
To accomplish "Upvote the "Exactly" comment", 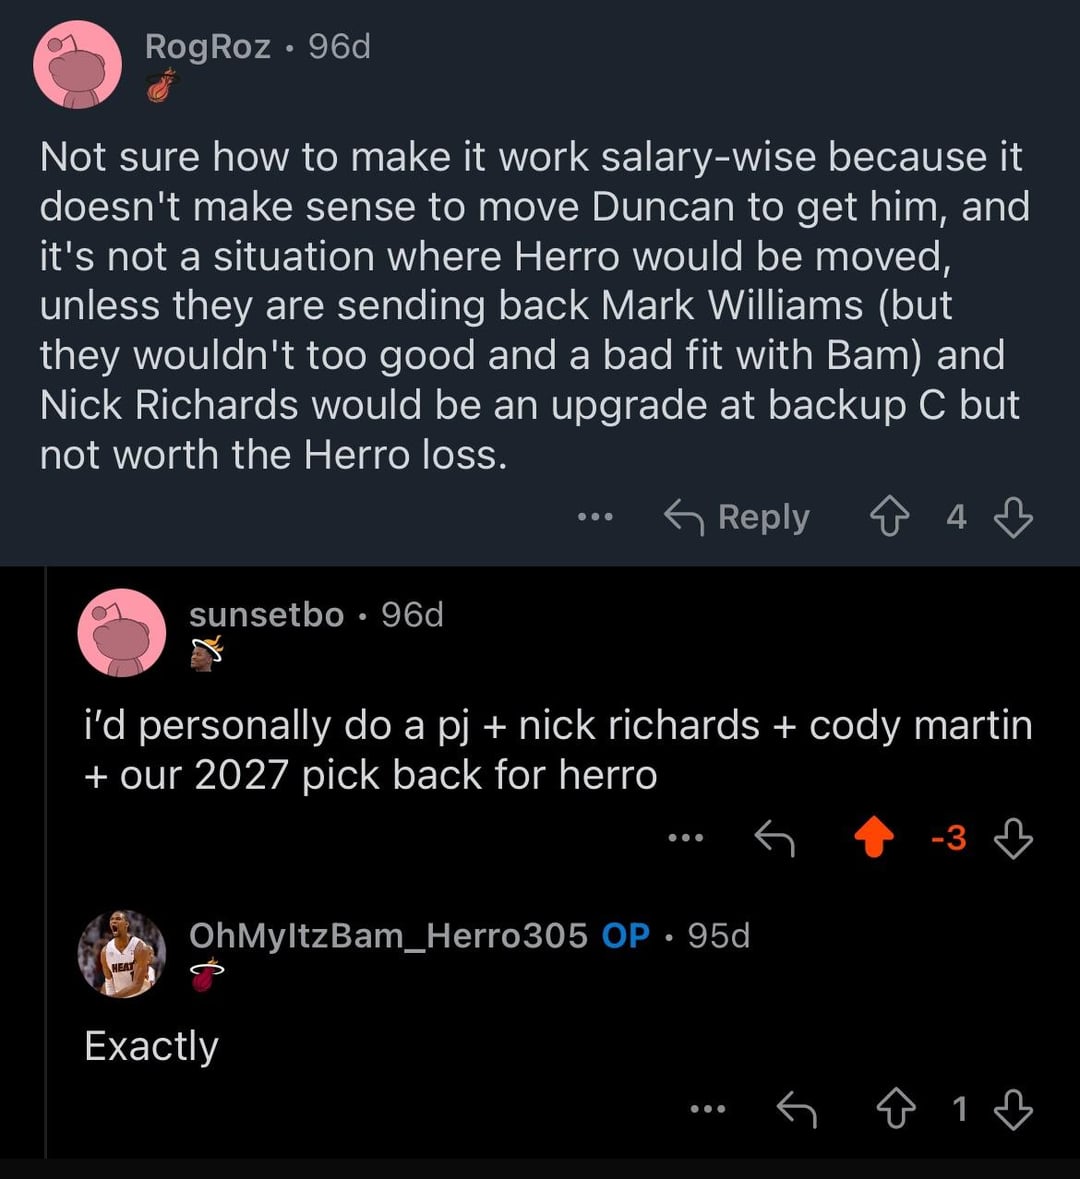I will pos(896,1108).
